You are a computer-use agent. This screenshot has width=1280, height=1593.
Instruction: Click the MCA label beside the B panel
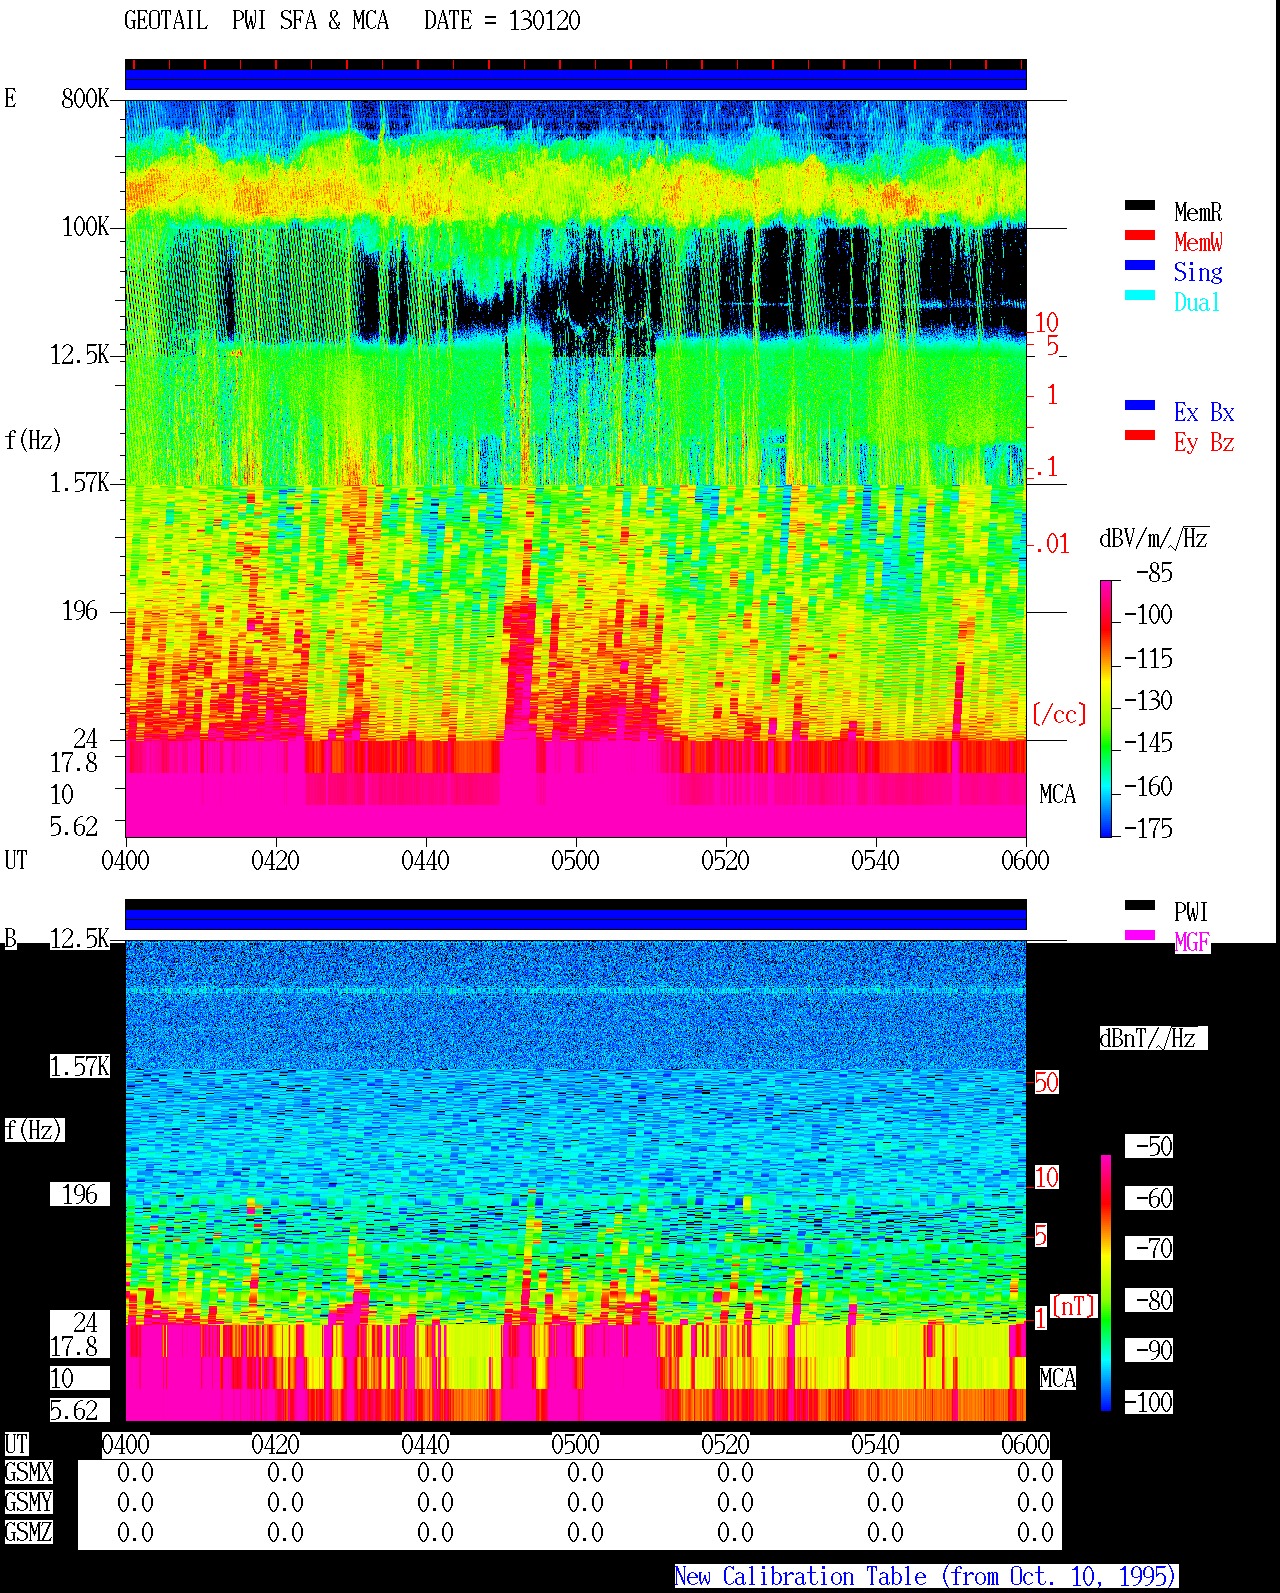[1057, 1378]
